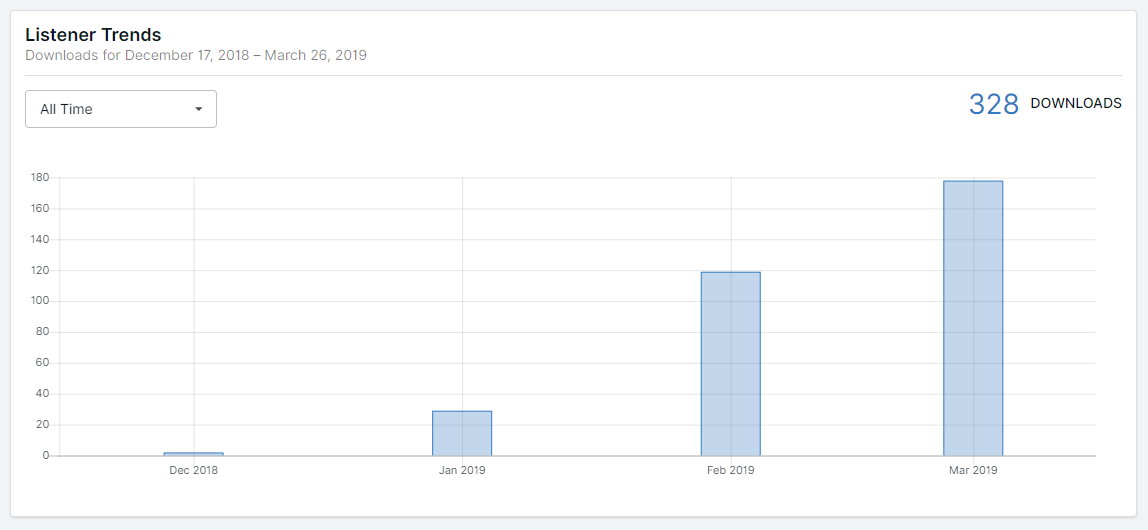This screenshot has width=1148, height=530.
Task: Click the downloads date range subtitle
Action: click(196, 55)
